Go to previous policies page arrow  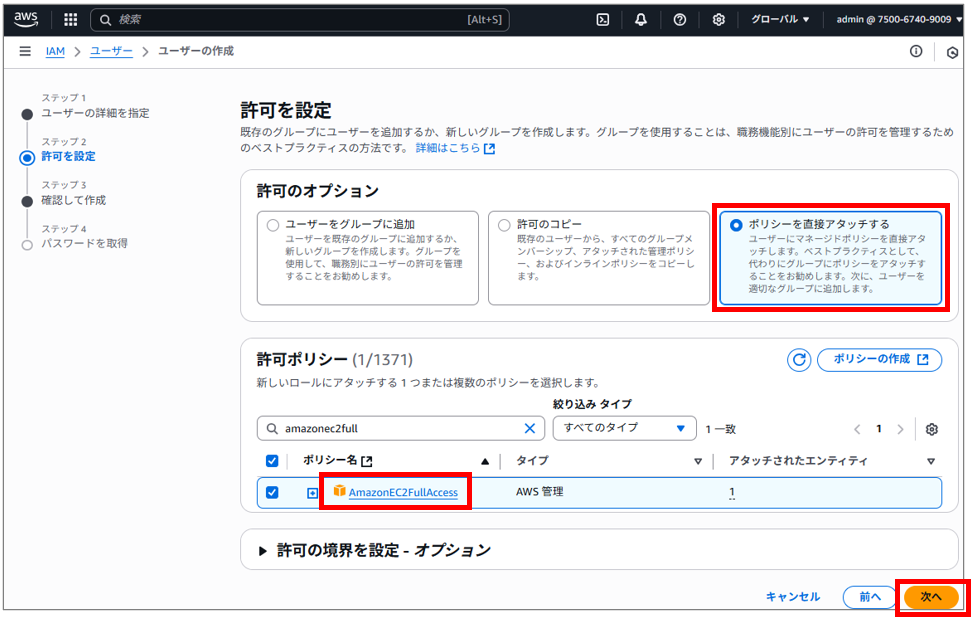point(857,429)
